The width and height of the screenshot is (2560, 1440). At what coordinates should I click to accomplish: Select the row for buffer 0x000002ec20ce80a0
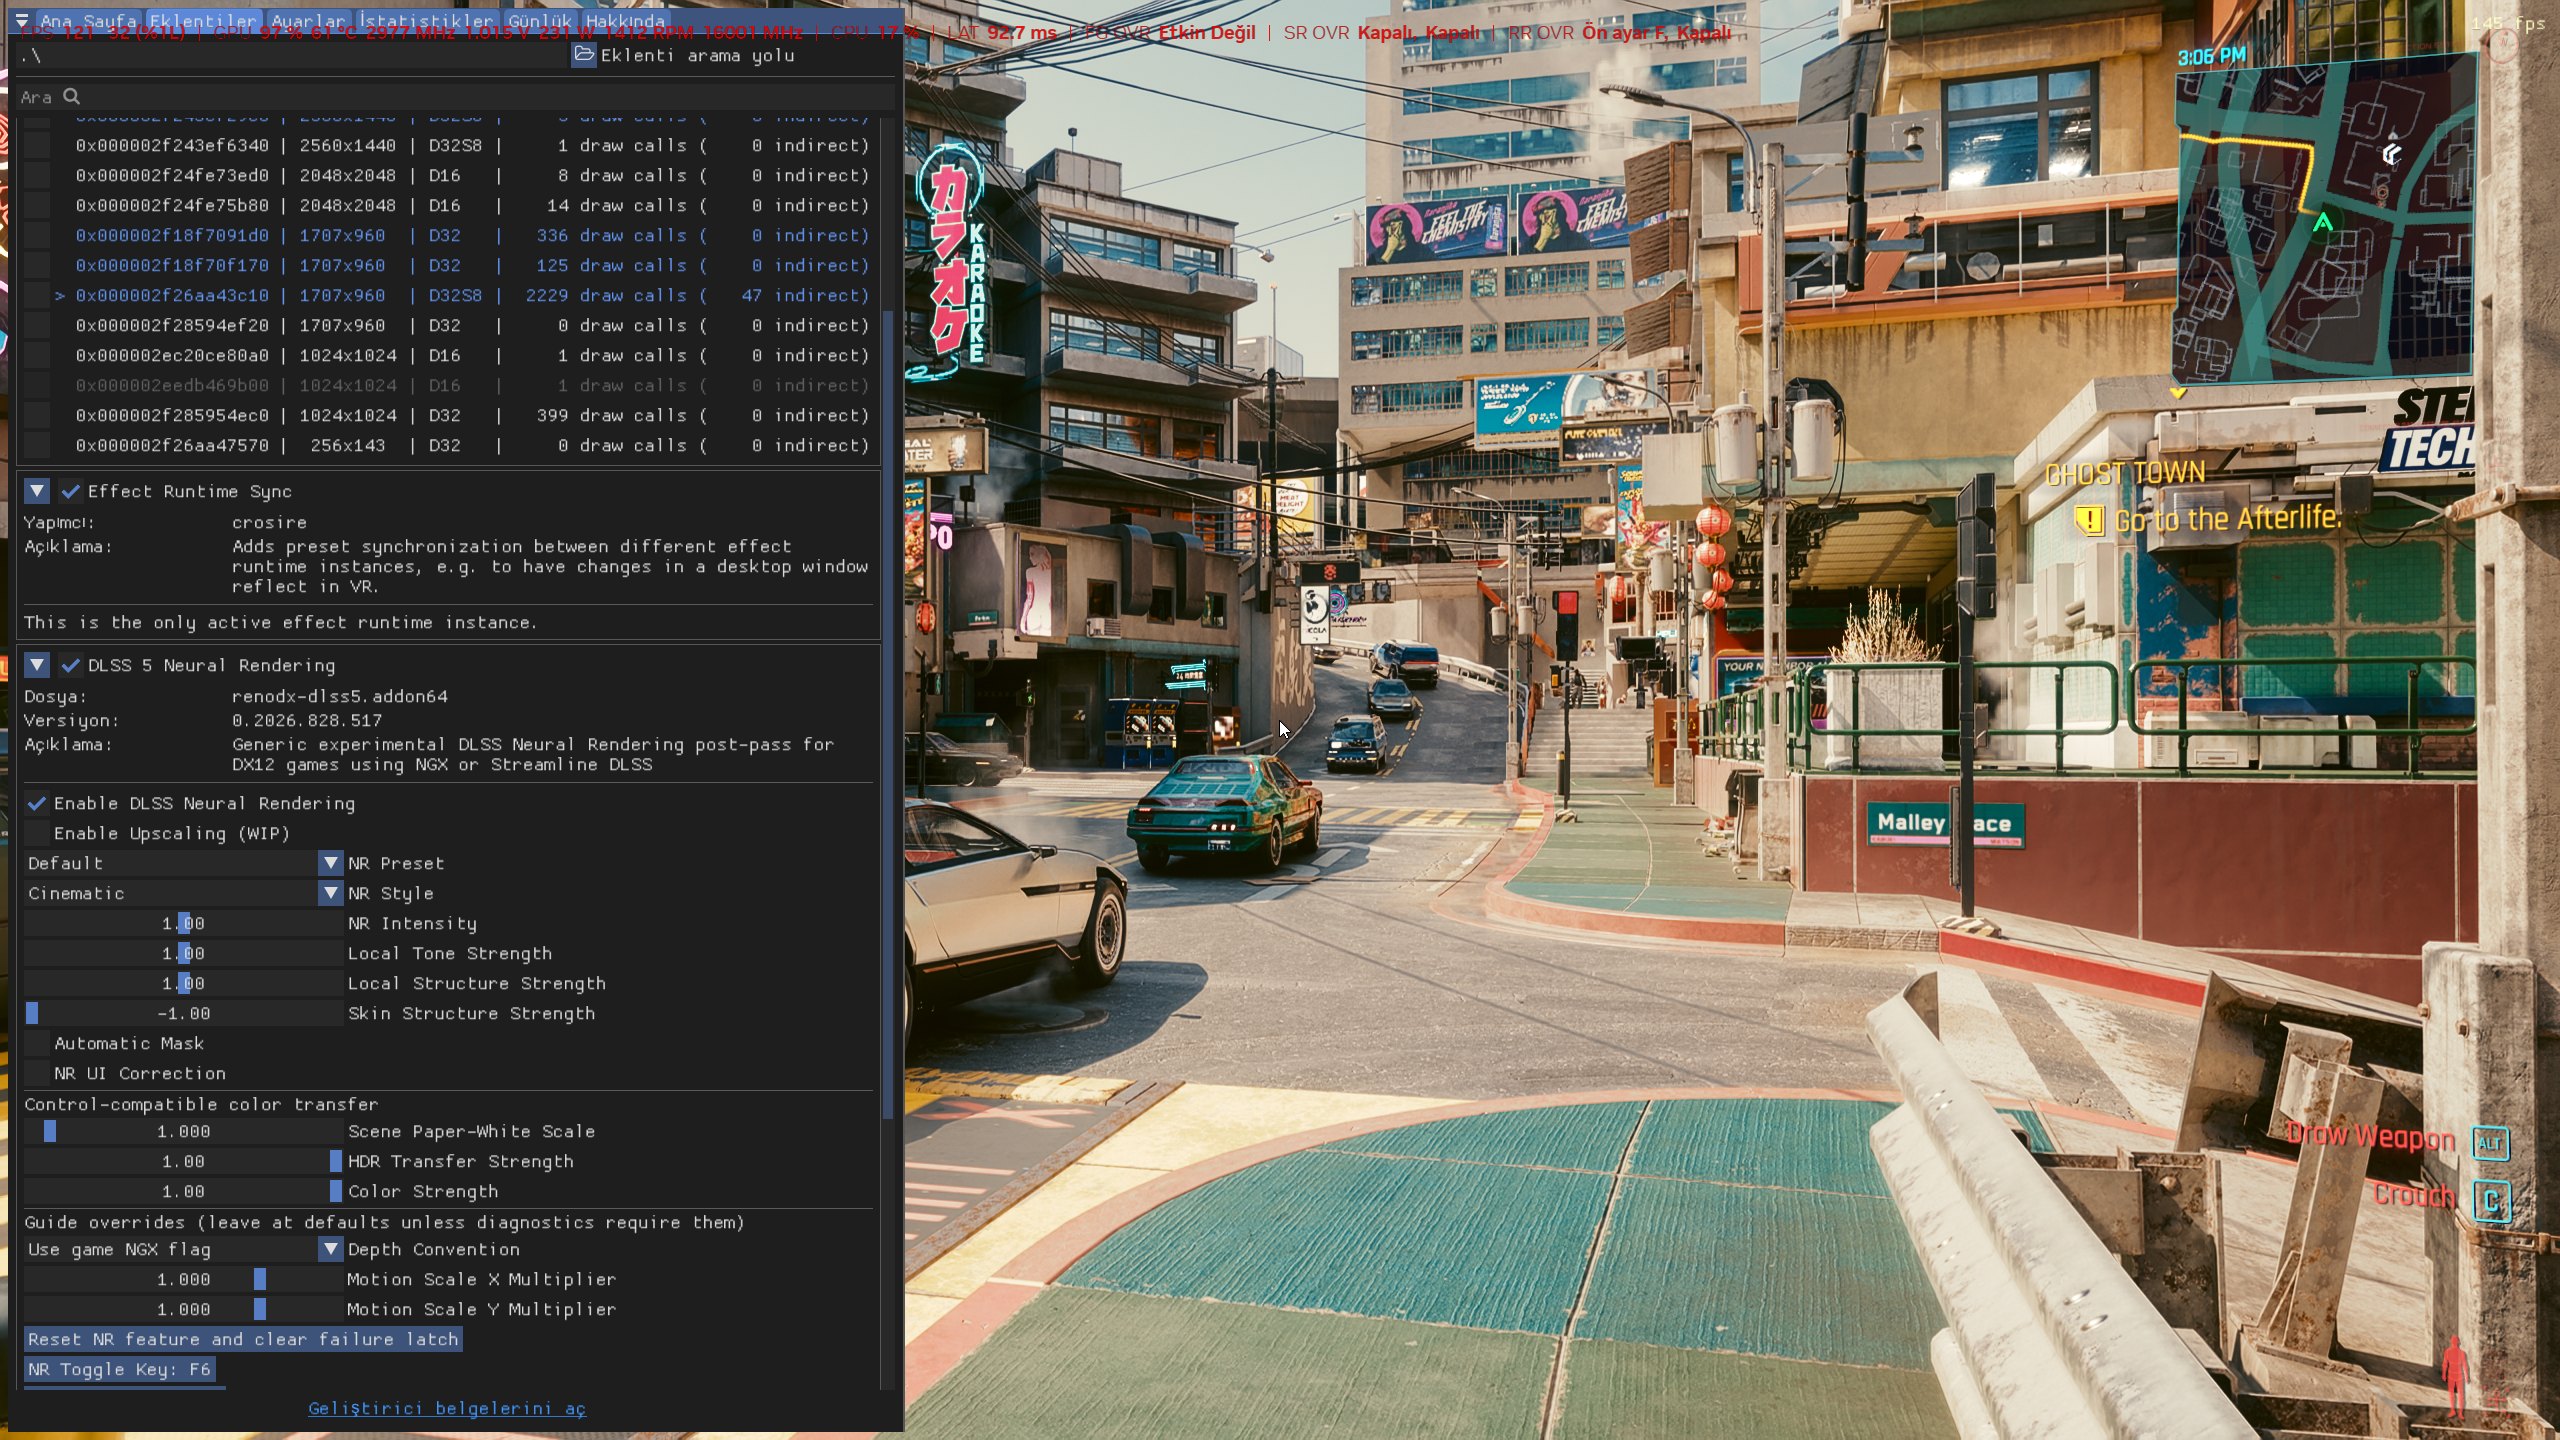click(472, 355)
